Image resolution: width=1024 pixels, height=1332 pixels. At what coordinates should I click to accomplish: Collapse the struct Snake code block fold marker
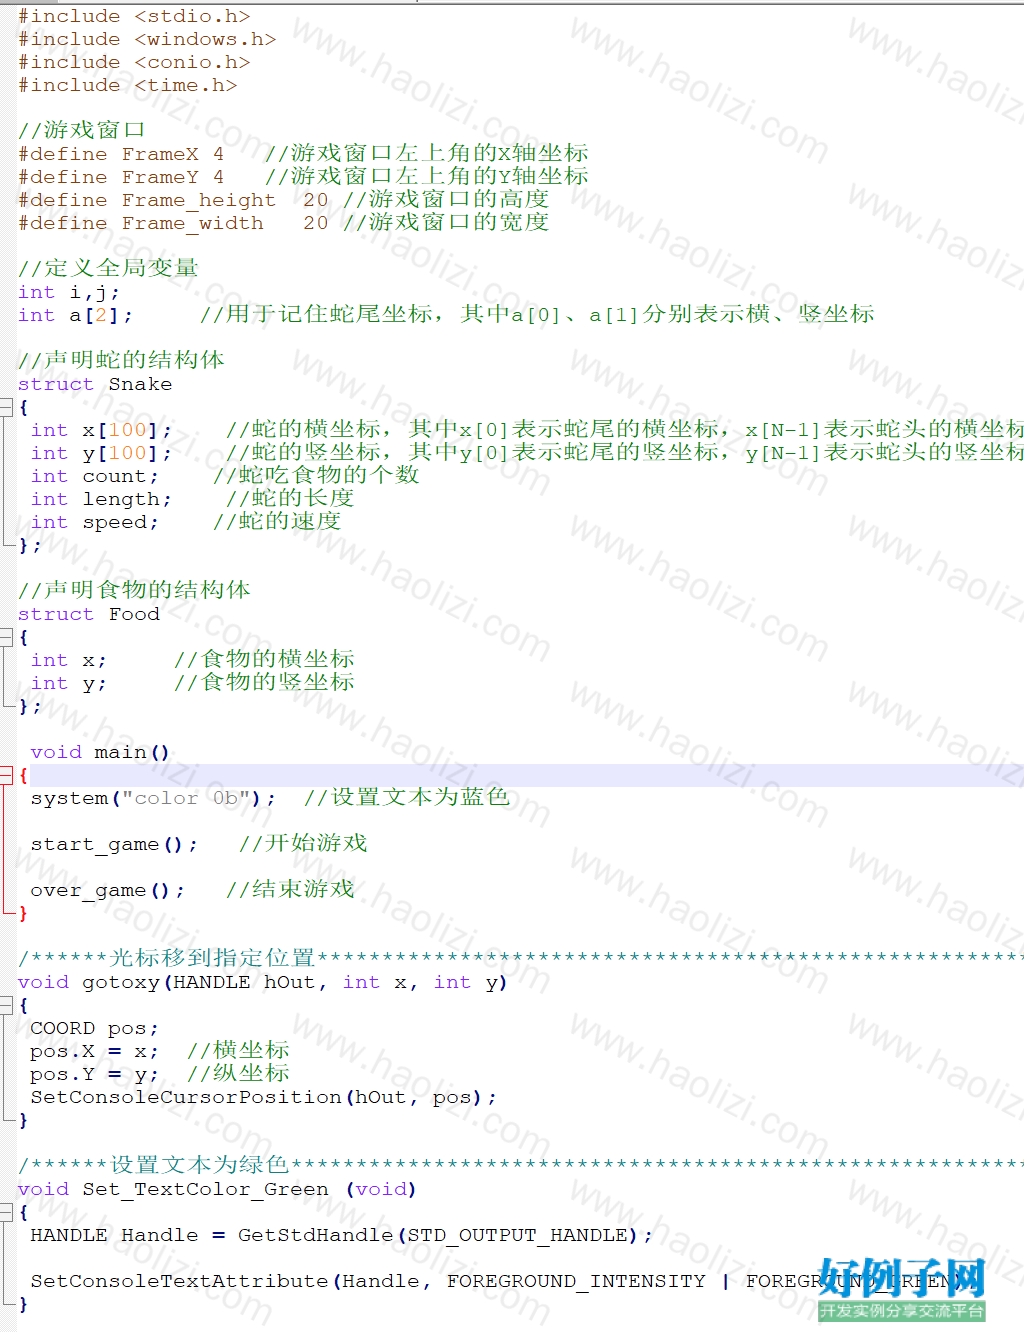[6, 408]
